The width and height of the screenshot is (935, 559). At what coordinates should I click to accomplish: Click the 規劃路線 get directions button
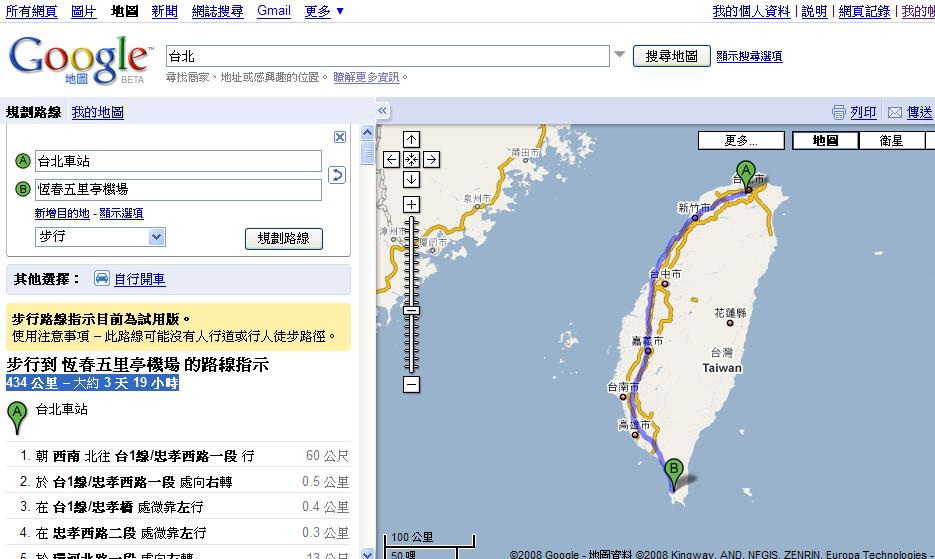tap(284, 238)
